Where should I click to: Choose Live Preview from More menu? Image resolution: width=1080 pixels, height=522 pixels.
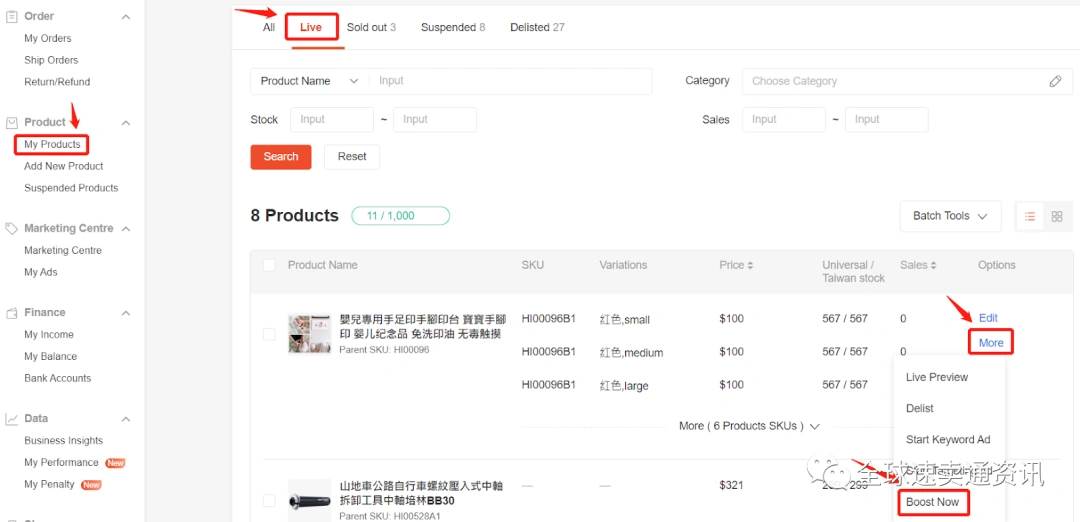pyautogui.click(x=937, y=377)
